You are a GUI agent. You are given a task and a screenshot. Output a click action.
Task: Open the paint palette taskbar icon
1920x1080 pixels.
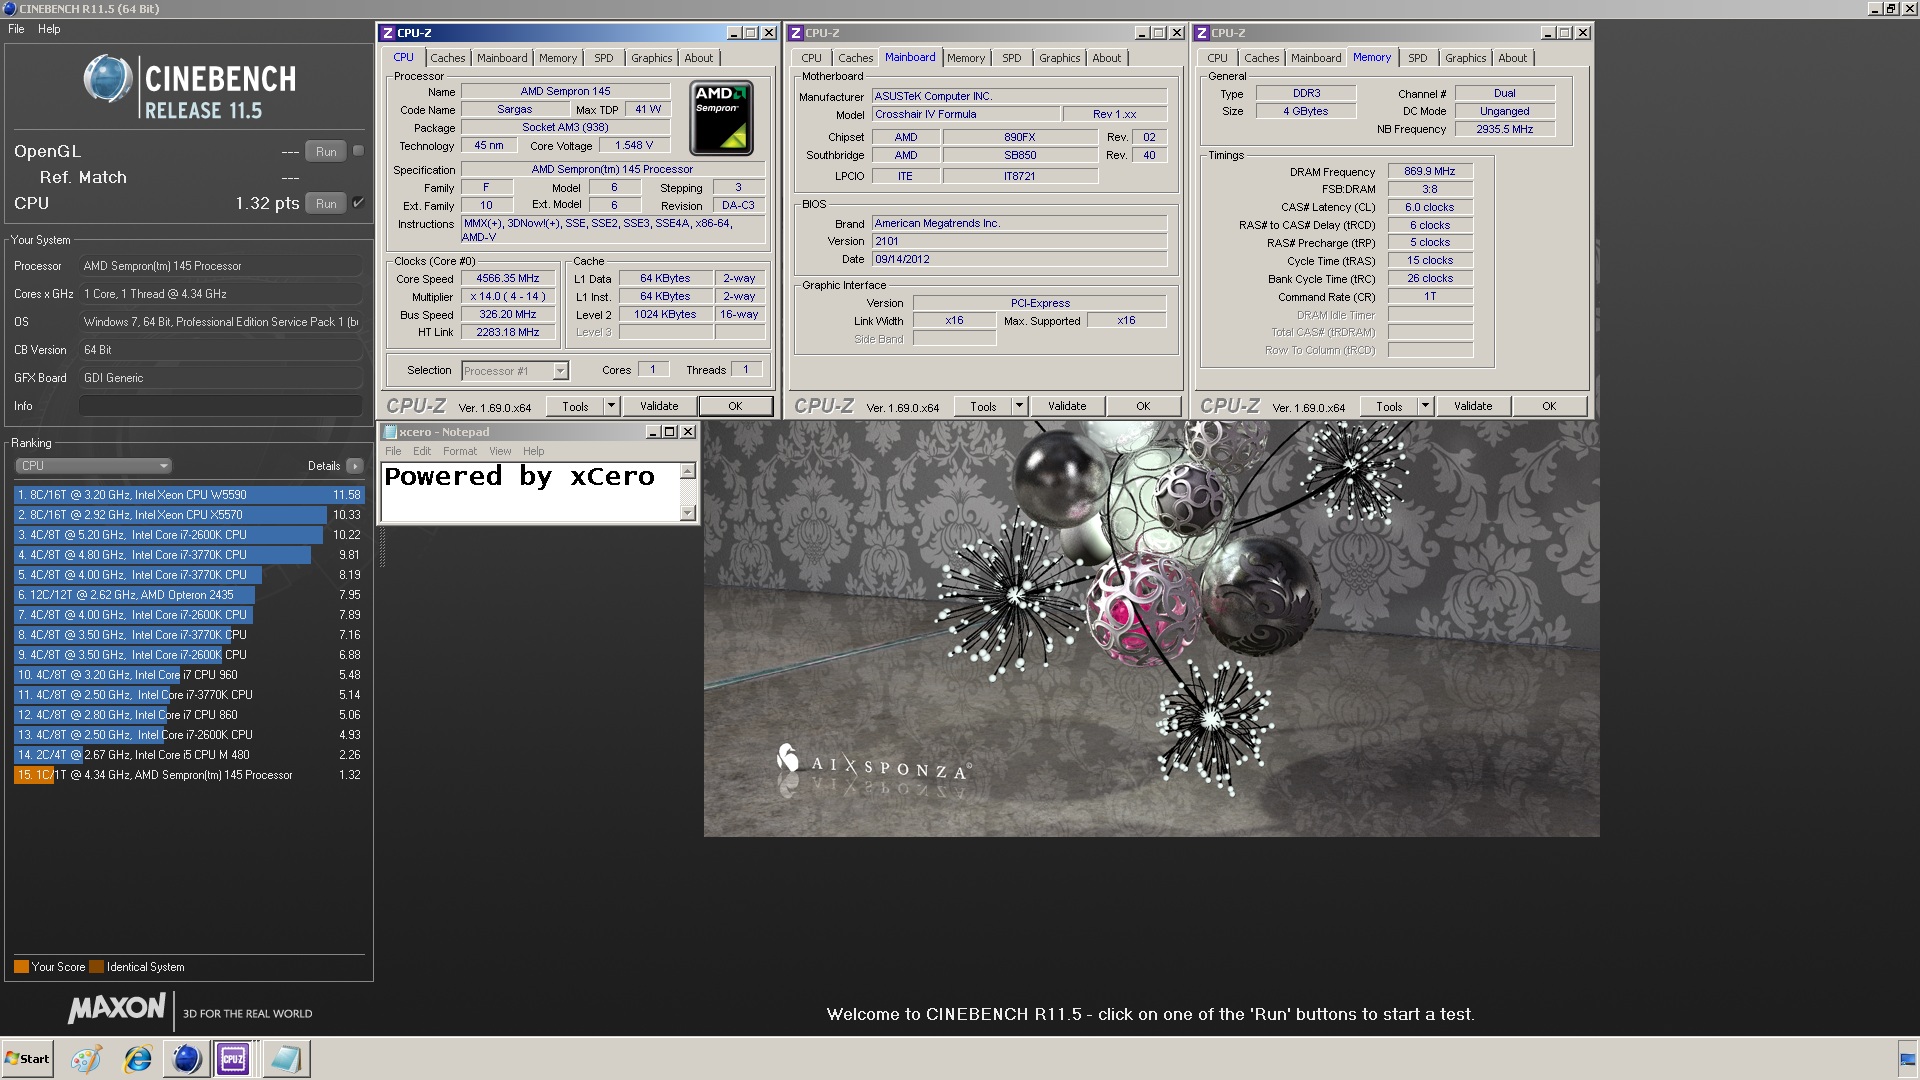coord(87,1059)
